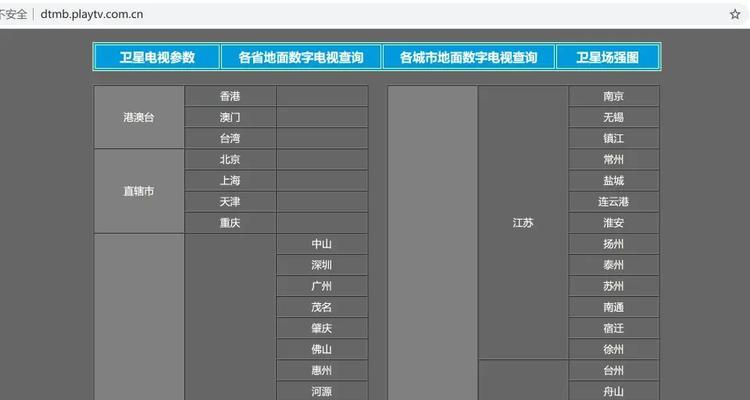Select the 河源 city cell
Image resolution: width=750 pixels, height=400 pixels.
[322, 391]
